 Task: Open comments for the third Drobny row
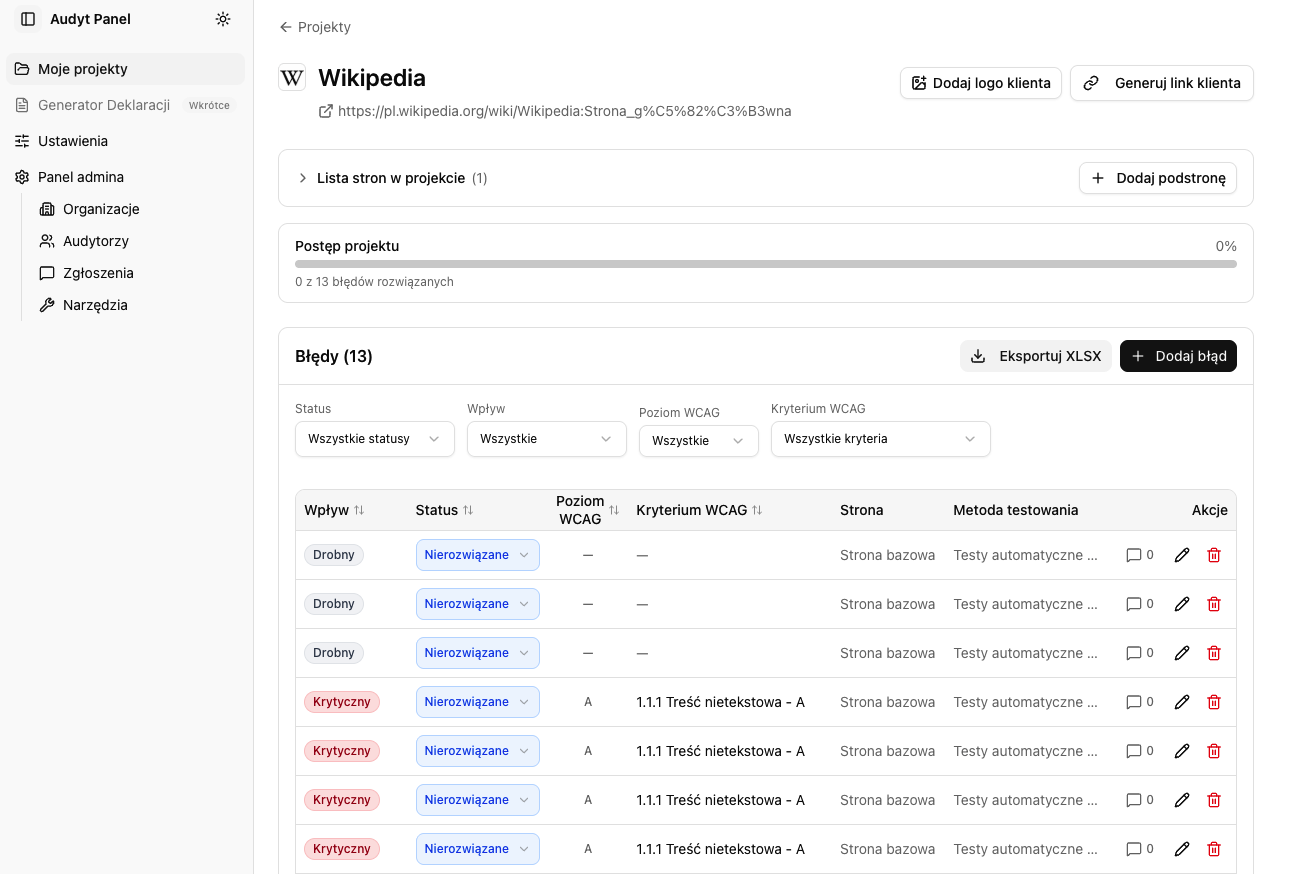tap(1140, 653)
